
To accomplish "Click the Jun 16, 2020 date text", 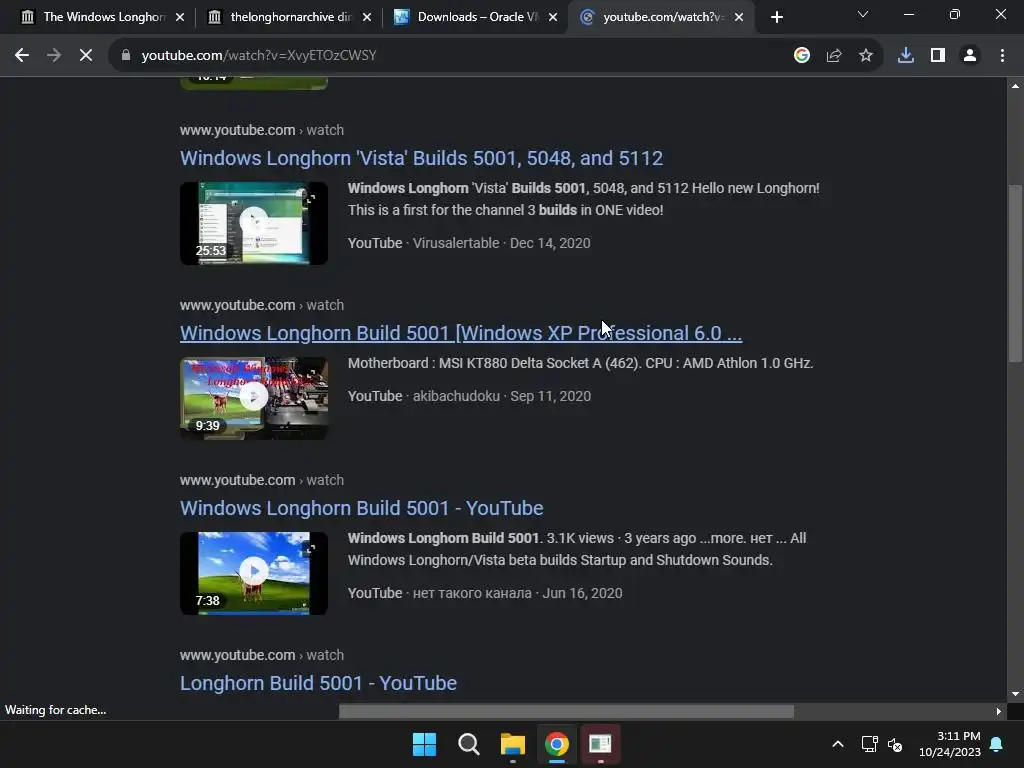I will pyautogui.click(x=583, y=593).
